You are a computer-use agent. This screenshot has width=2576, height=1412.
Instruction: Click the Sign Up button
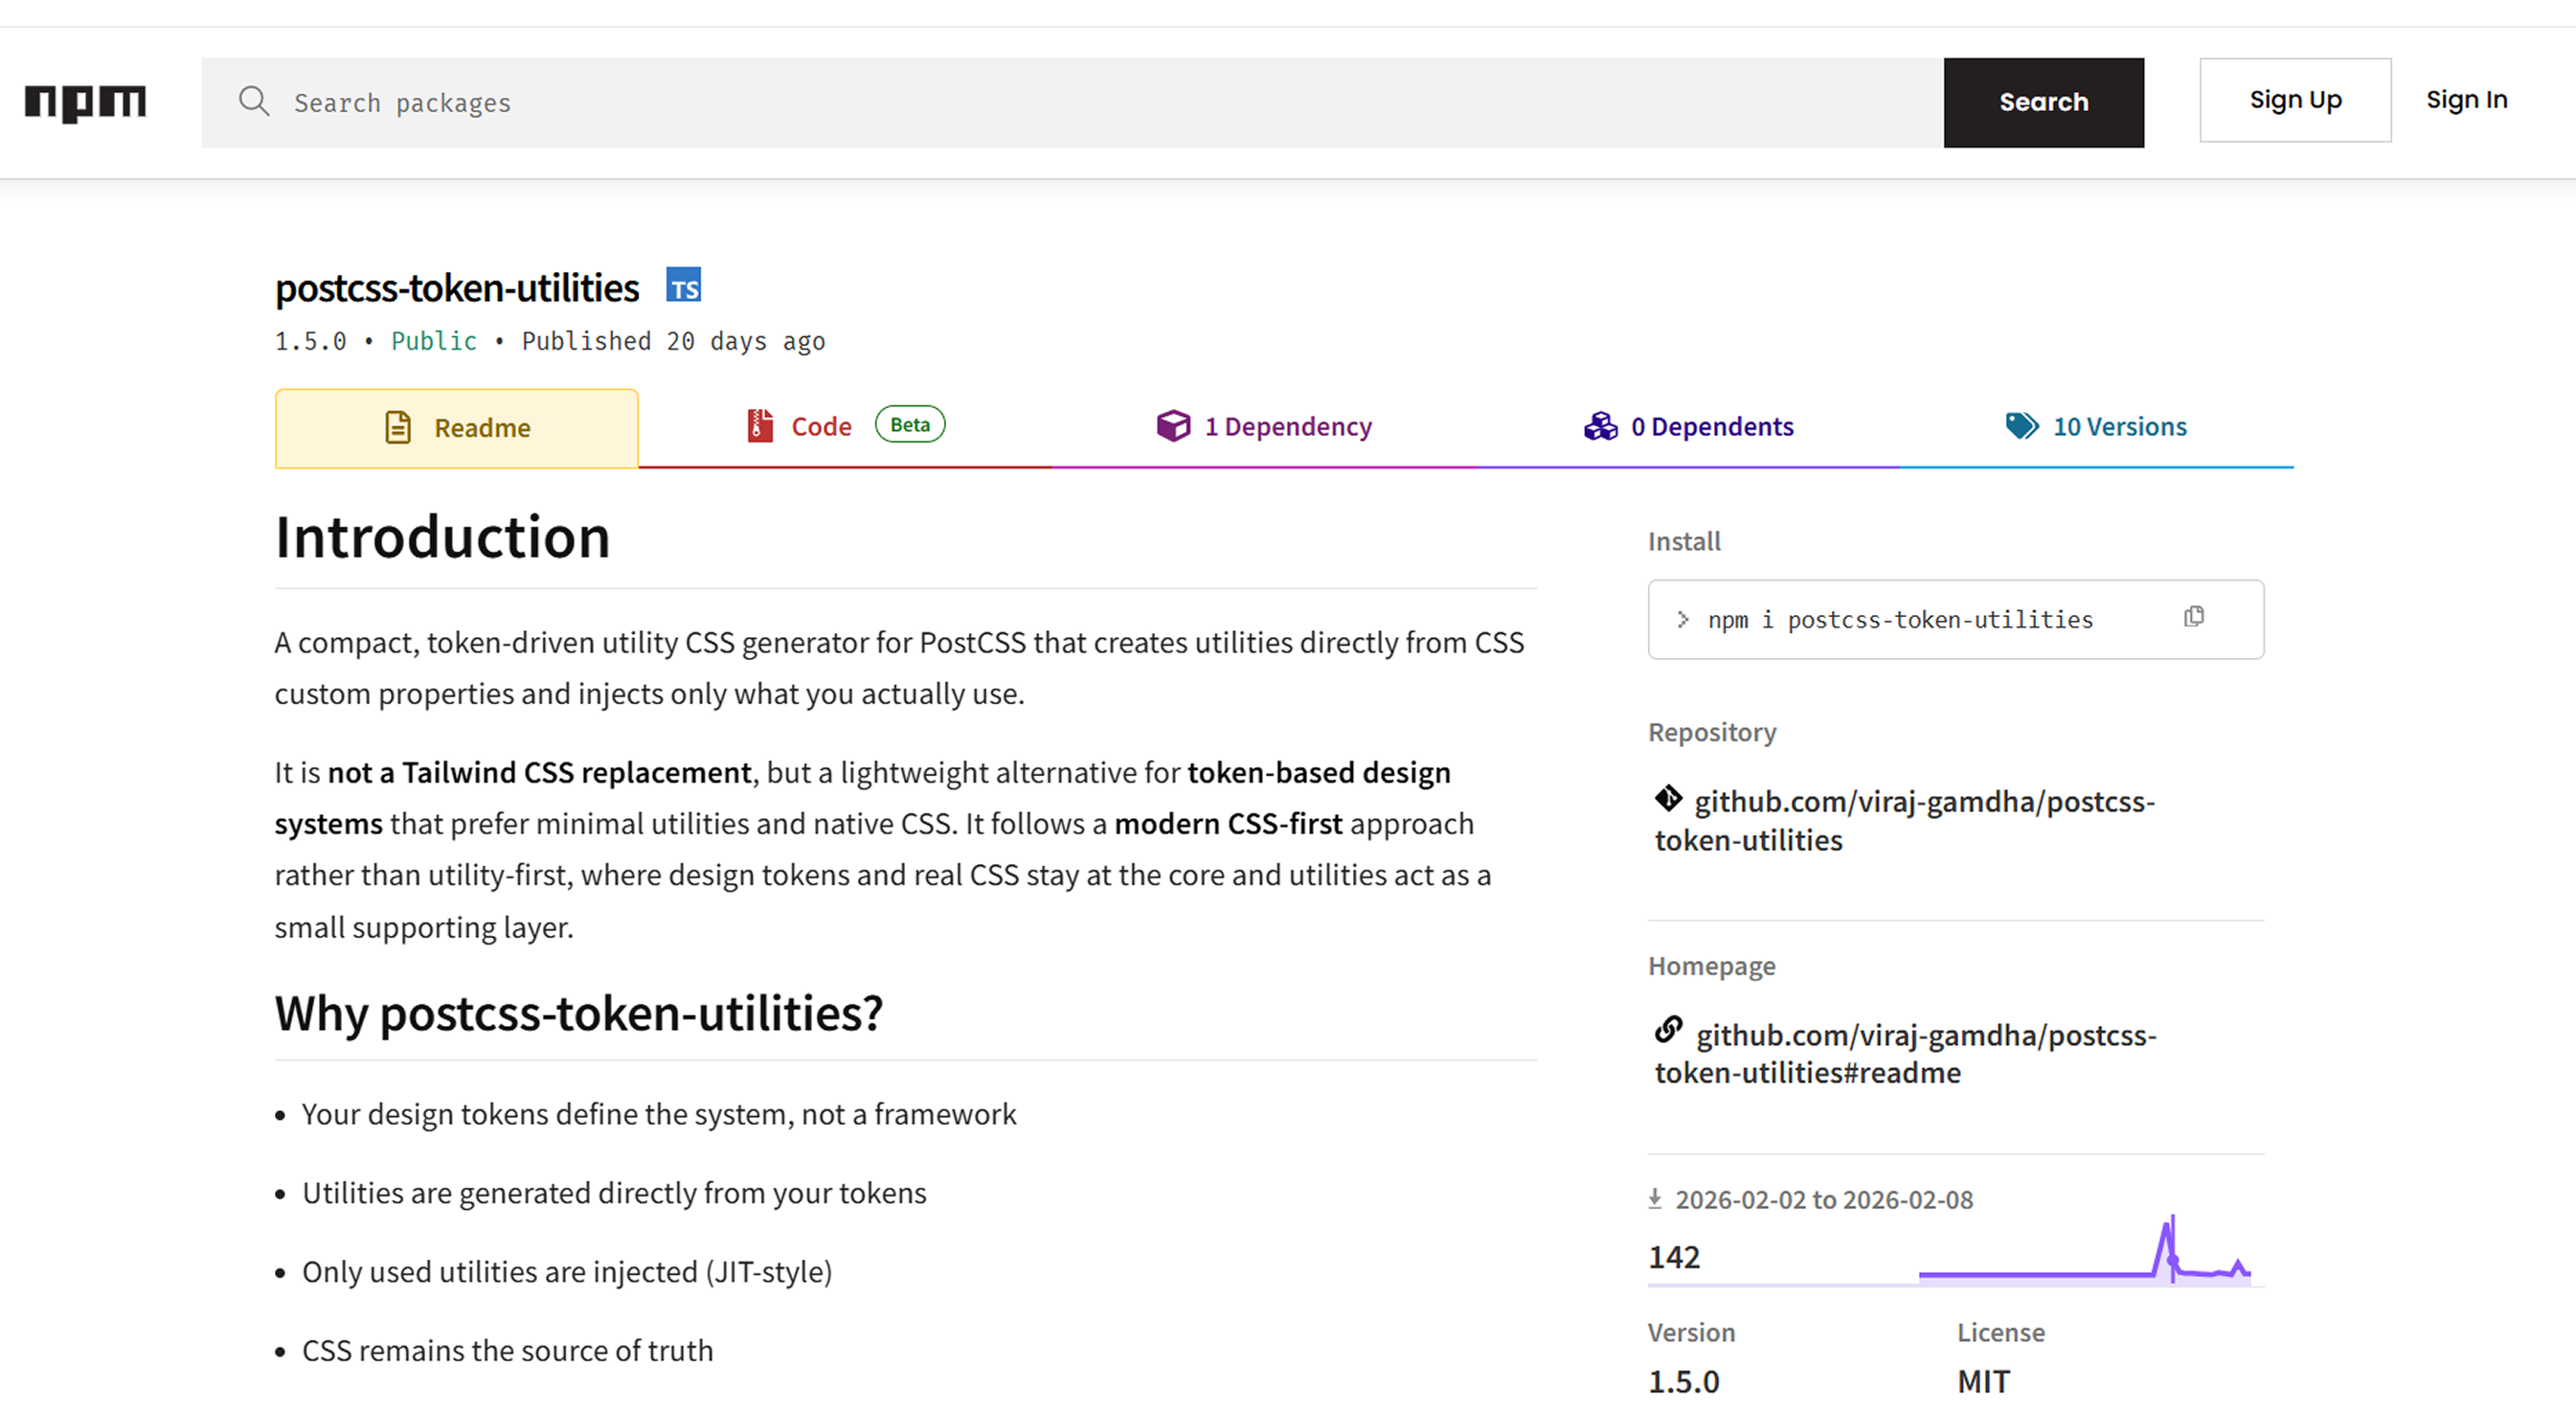point(2295,100)
